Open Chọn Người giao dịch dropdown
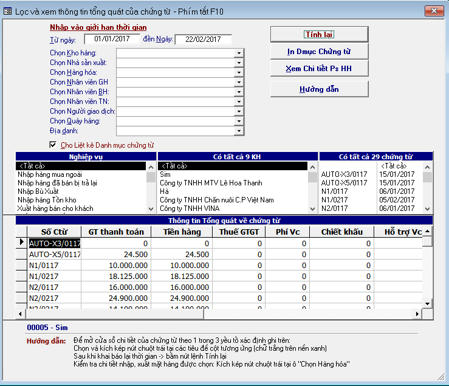The height and width of the screenshot is (386, 449). 239,111
